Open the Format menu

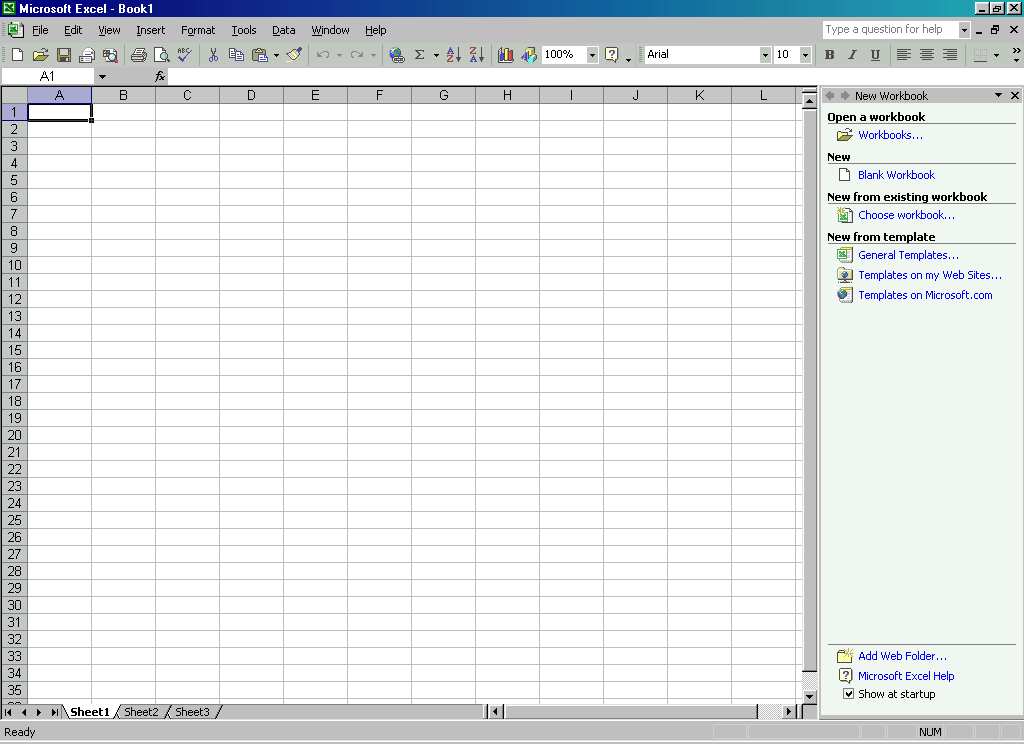click(198, 30)
